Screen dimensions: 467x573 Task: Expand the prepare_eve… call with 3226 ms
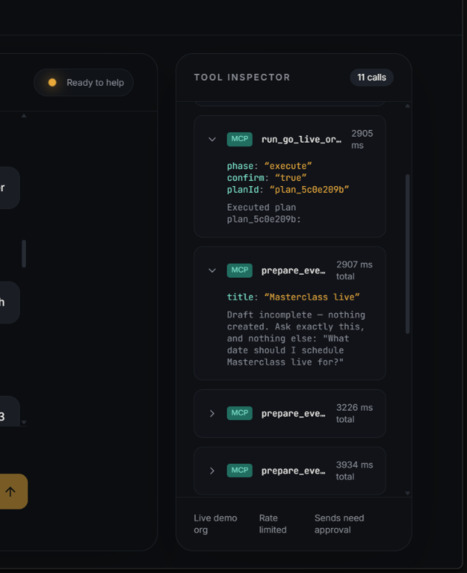pyautogui.click(x=212, y=413)
